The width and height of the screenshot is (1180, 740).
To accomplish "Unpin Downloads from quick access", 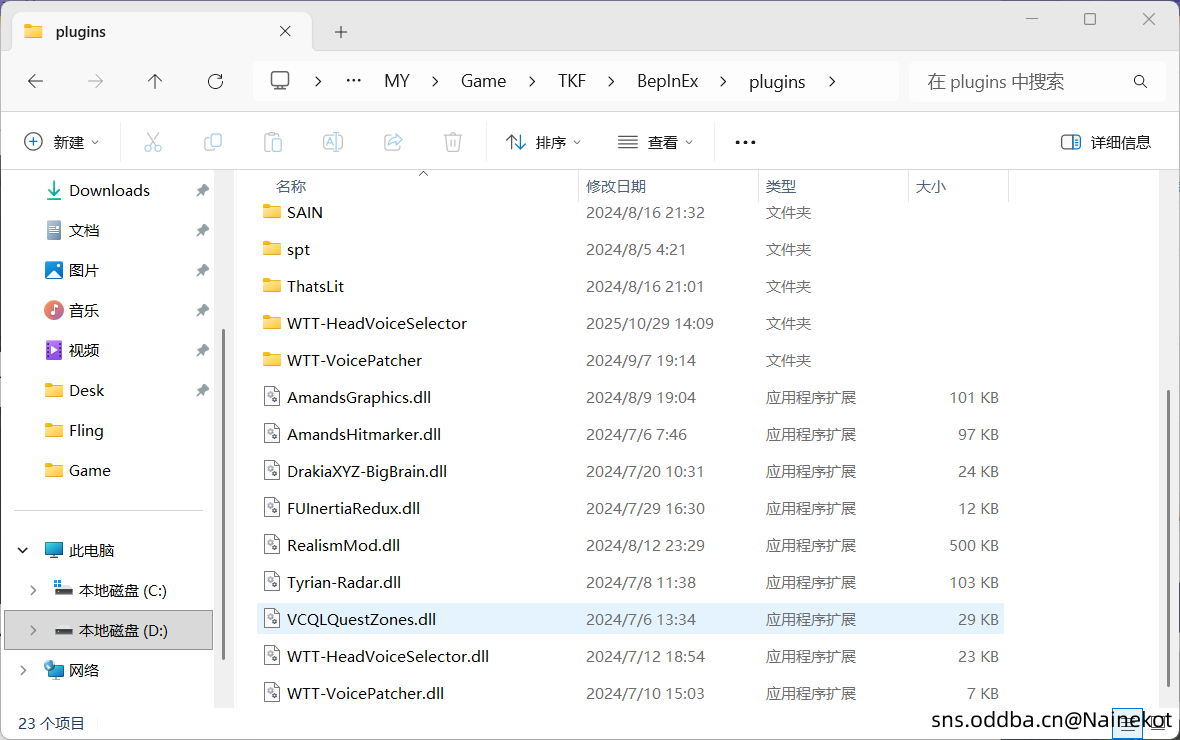I will click(202, 190).
